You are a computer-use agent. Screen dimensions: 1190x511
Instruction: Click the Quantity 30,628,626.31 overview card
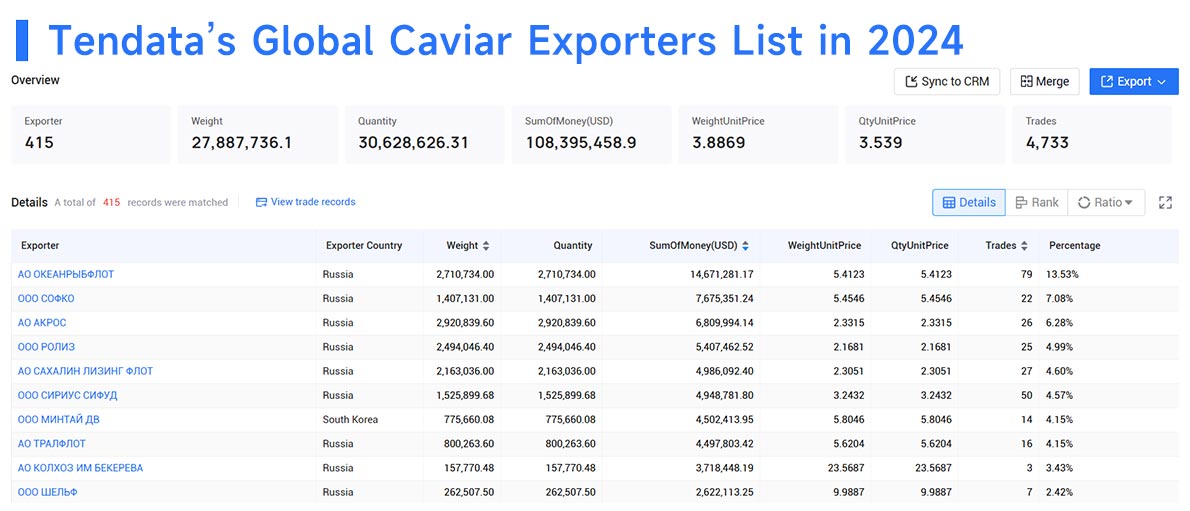click(x=424, y=134)
